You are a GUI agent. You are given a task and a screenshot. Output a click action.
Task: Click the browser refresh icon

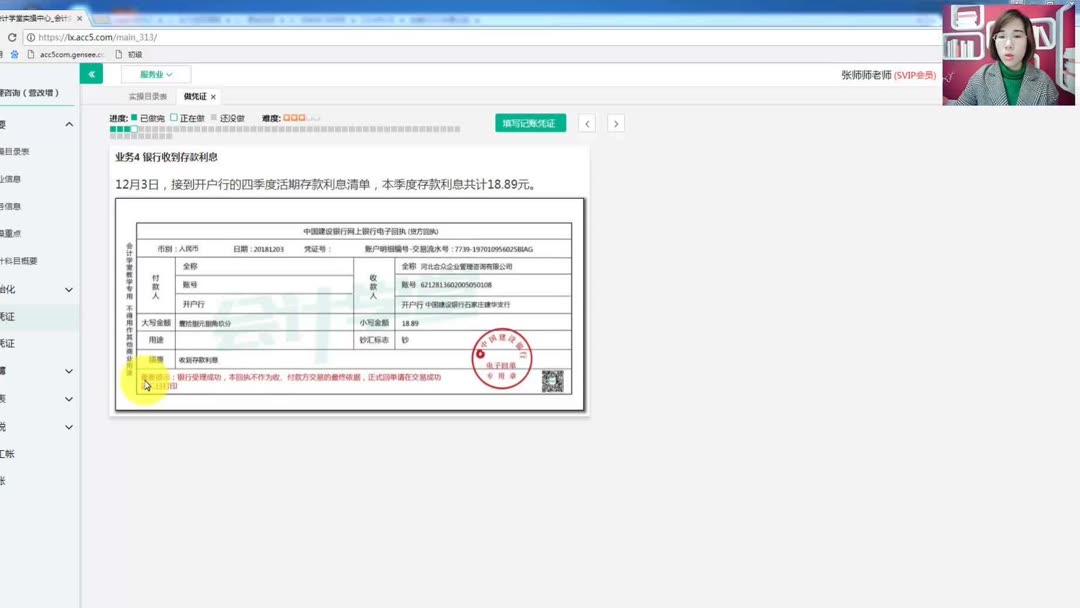click(x=12, y=37)
